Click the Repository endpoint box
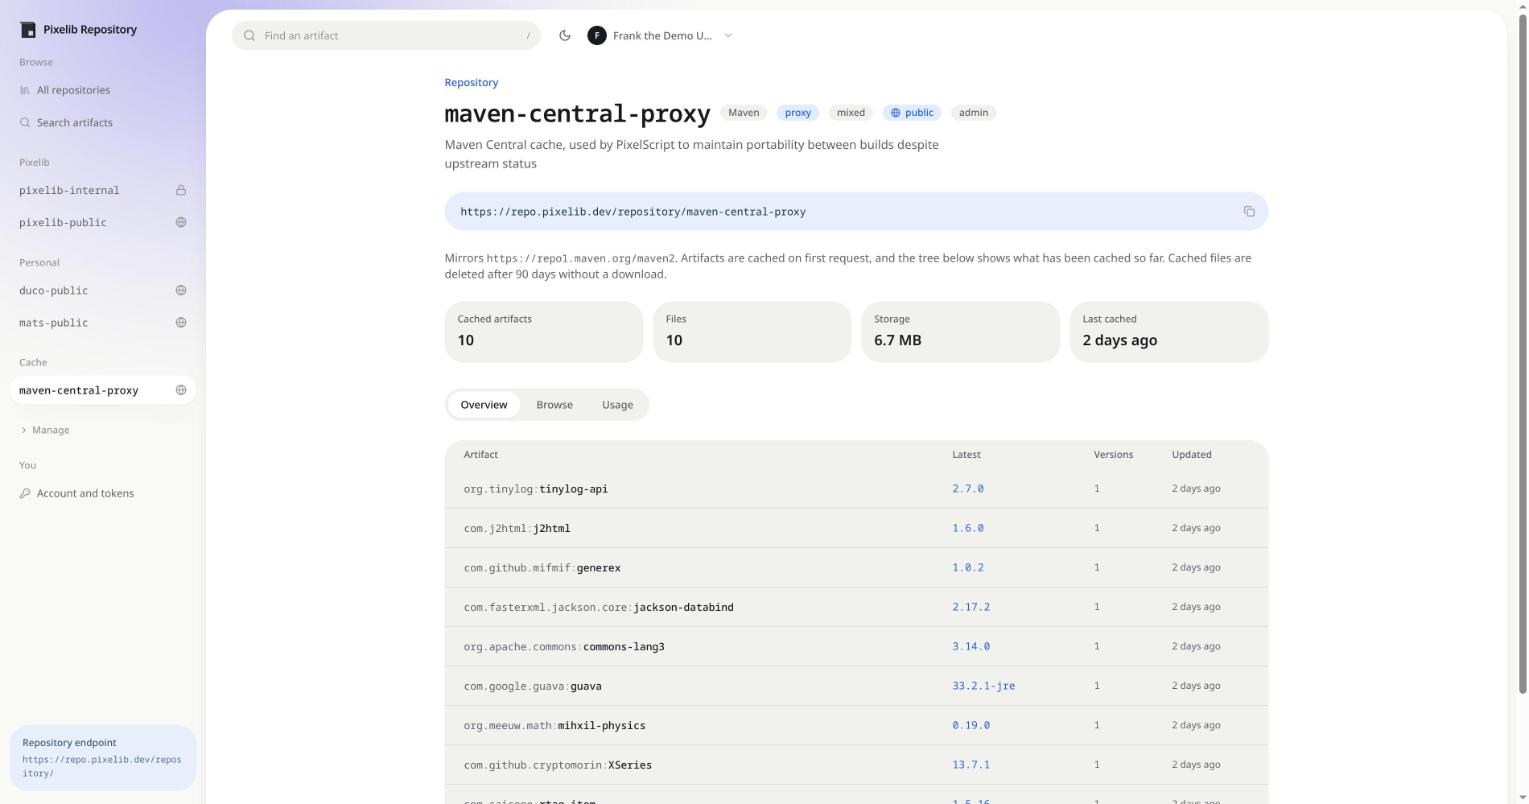 pos(103,758)
